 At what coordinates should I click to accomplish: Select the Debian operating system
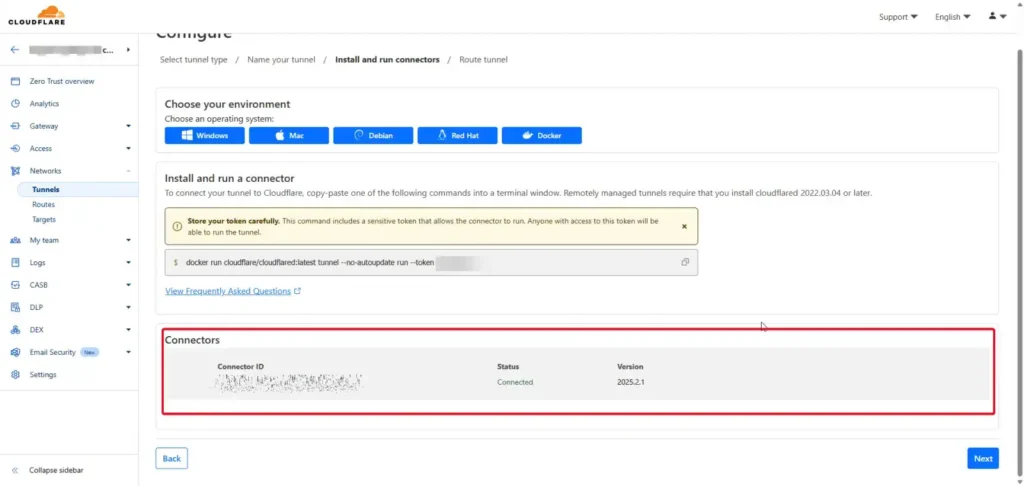[373, 136]
